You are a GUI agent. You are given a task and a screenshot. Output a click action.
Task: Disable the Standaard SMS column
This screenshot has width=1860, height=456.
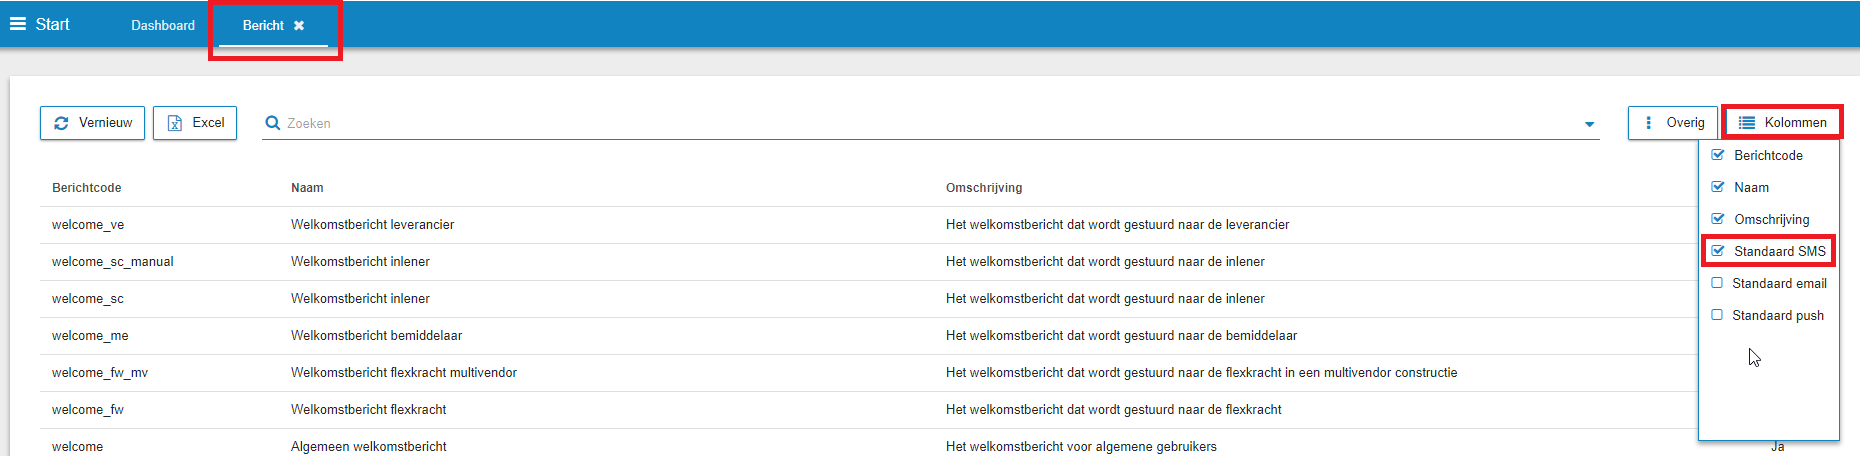point(1718,251)
